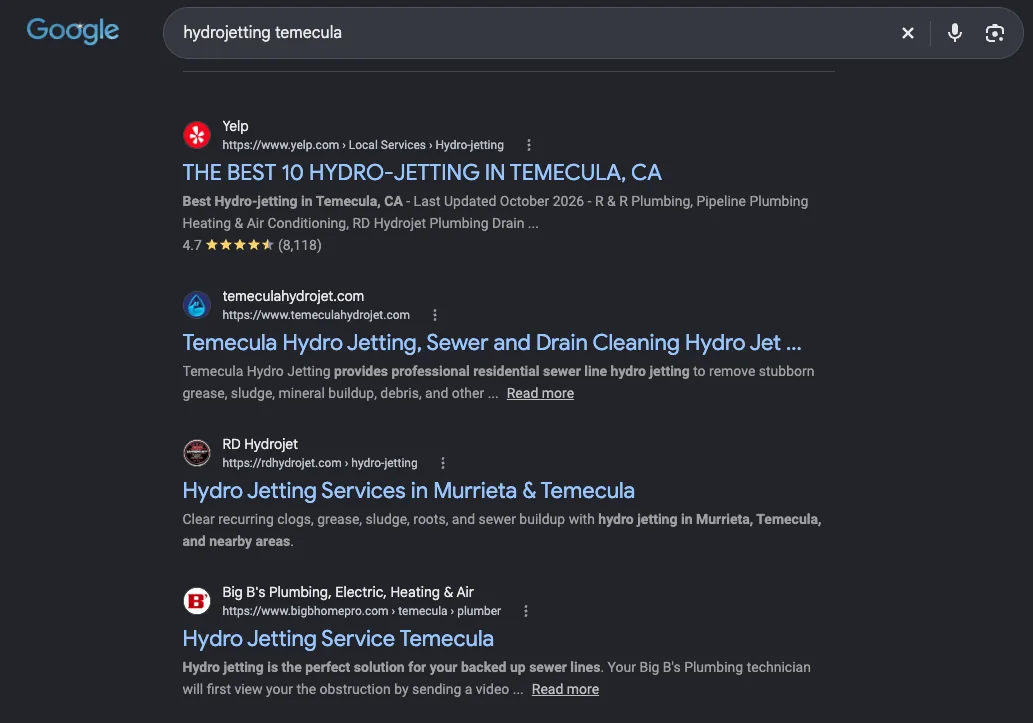Open Hydro Jetting Services in Murrieta & Temecula
This screenshot has height=723, width=1033.
point(408,491)
